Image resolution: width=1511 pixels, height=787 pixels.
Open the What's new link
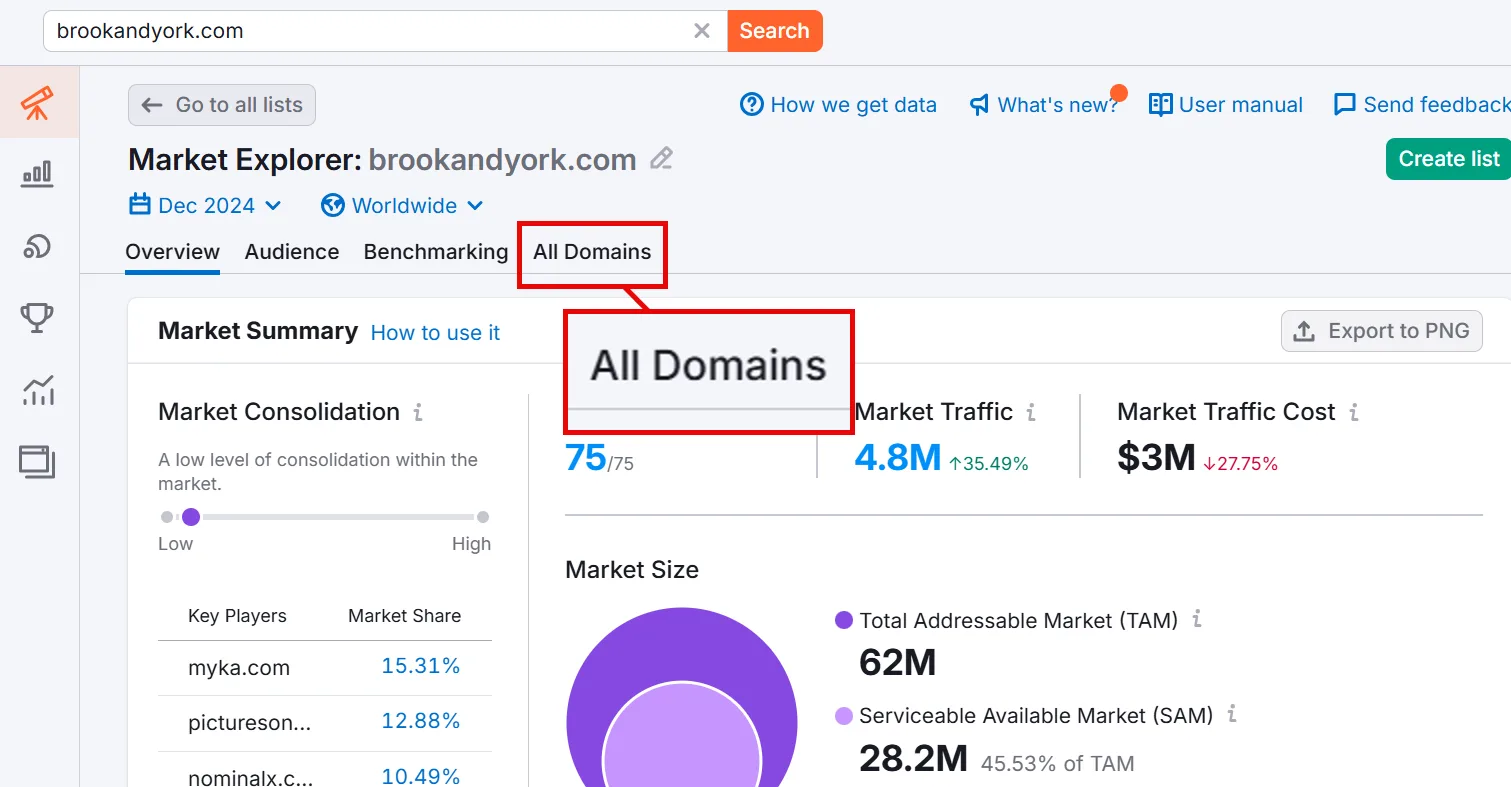(1044, 105)
